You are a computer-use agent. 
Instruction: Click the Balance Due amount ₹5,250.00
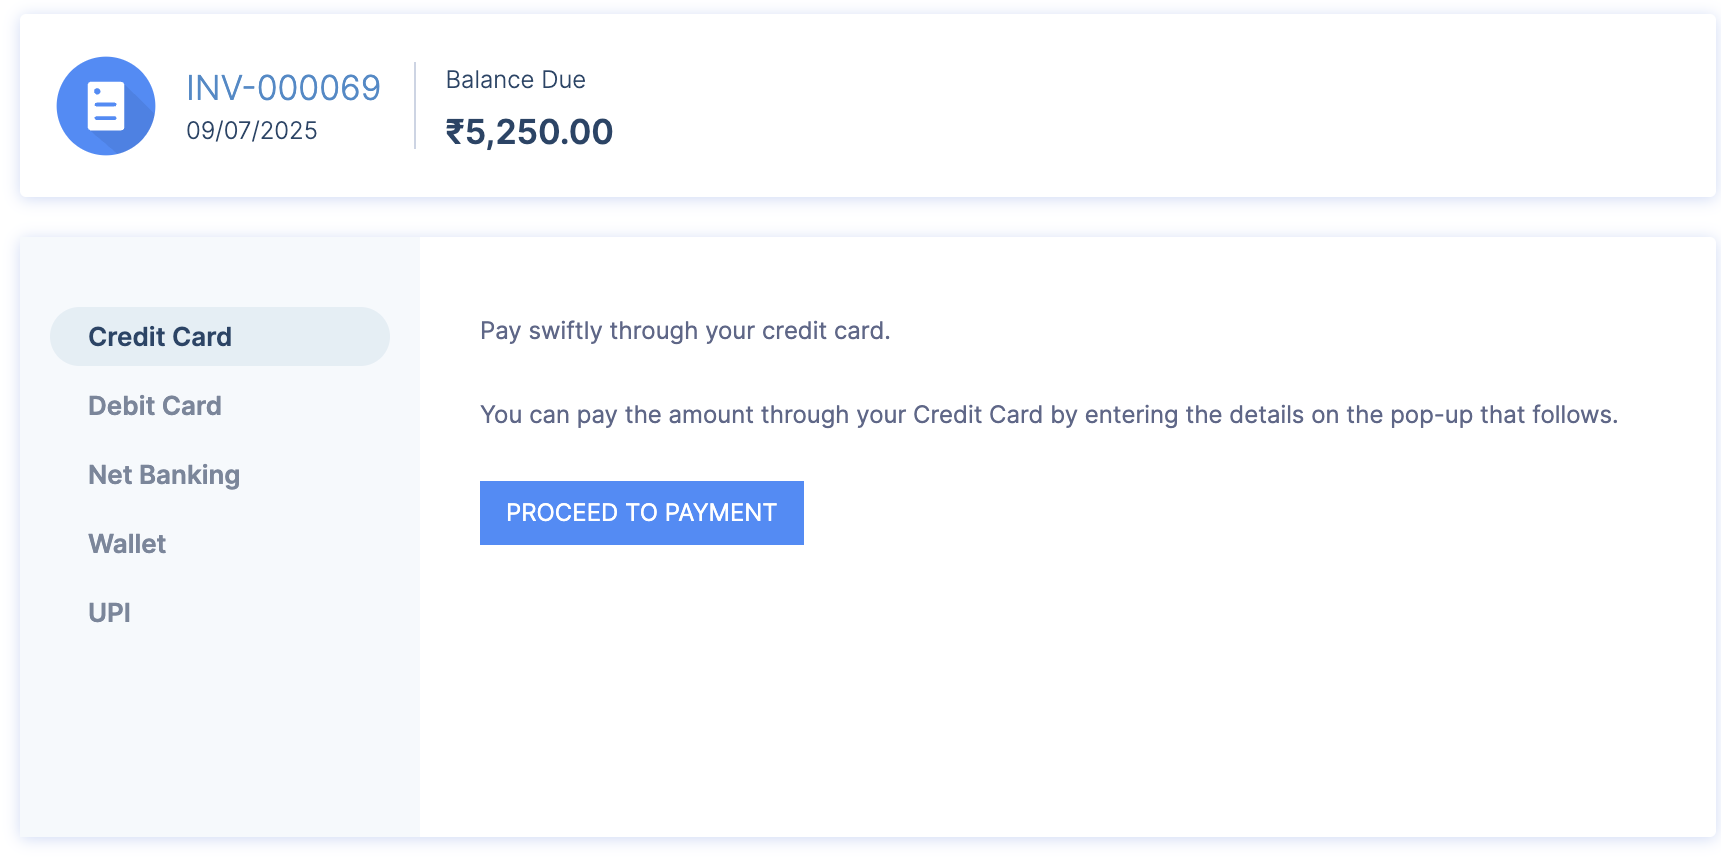pyautogui.click(x=529, y=131)
